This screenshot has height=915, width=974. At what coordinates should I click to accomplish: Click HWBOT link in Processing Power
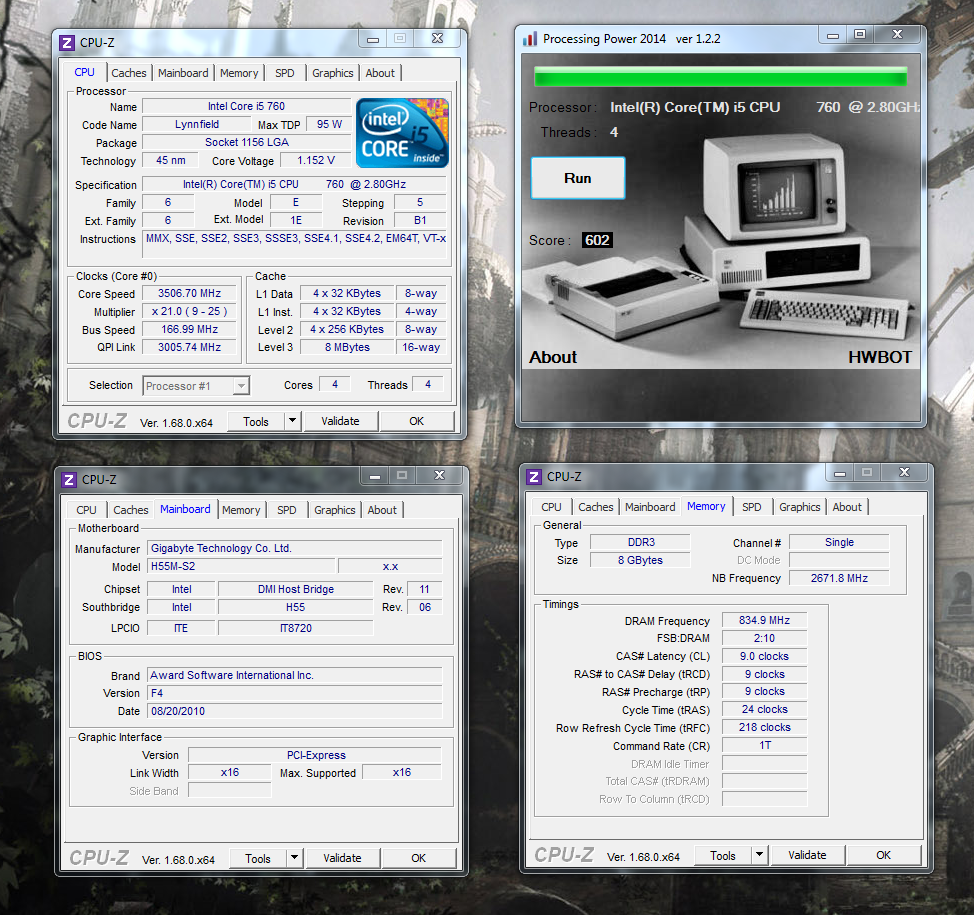click(x=880, y=357)
